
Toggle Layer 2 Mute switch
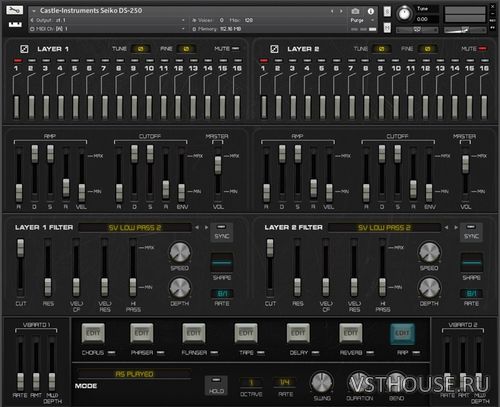(483, 49)
